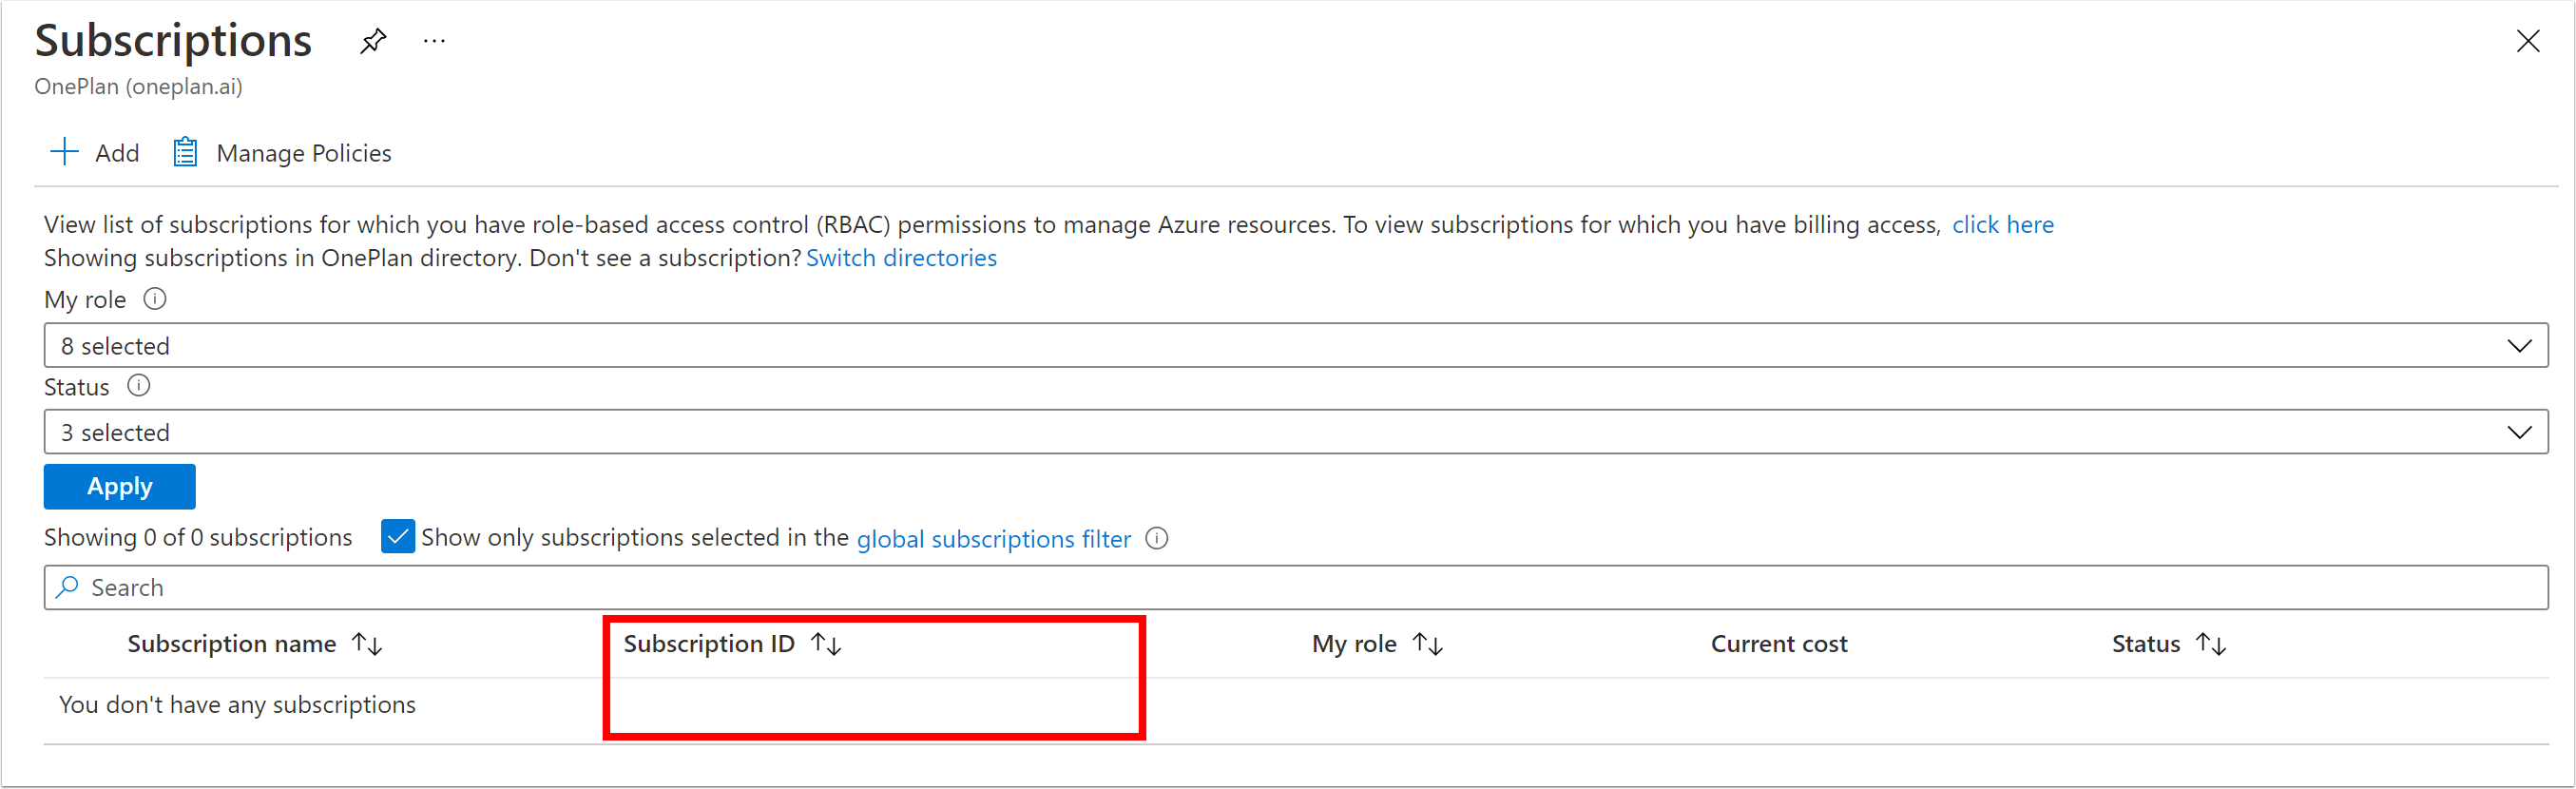The width and height of the screenshot is (2576, 789).
Task: Expand the Status filter dropdown
Action: click(x=1295, y=432)
